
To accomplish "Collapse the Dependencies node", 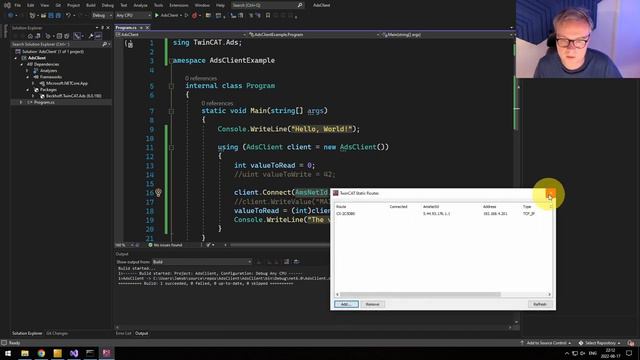I will 22,64.
